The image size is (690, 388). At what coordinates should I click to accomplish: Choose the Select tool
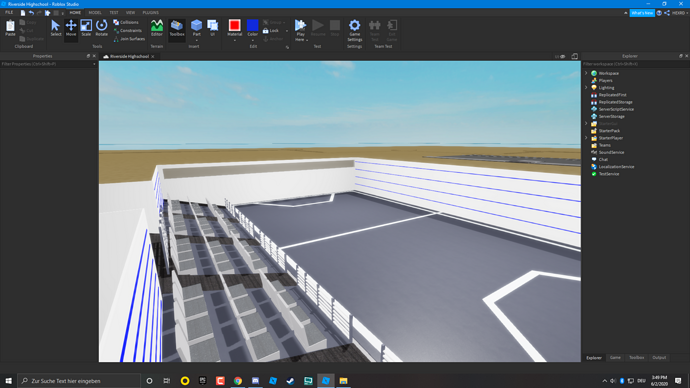[x=55, y=28]
